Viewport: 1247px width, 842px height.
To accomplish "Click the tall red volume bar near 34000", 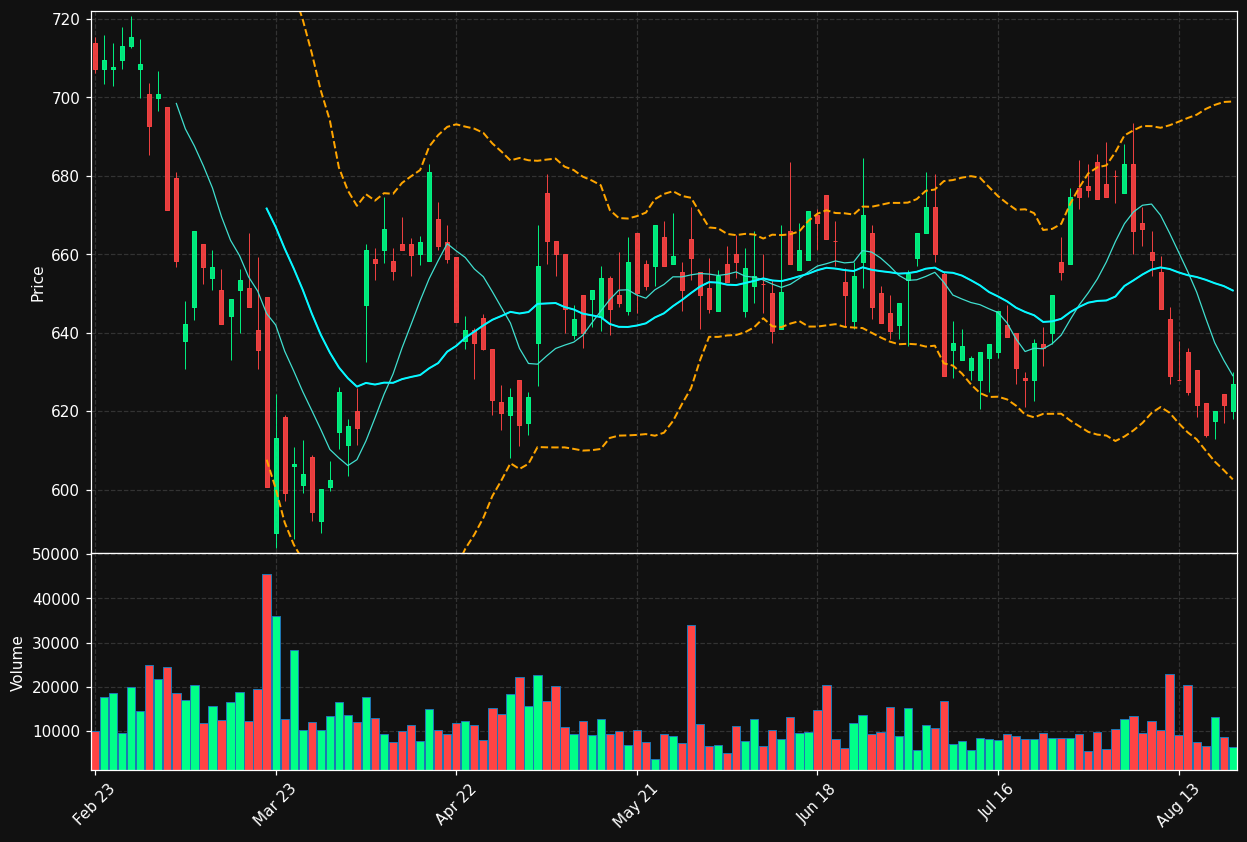I will (x=691, y=697).
